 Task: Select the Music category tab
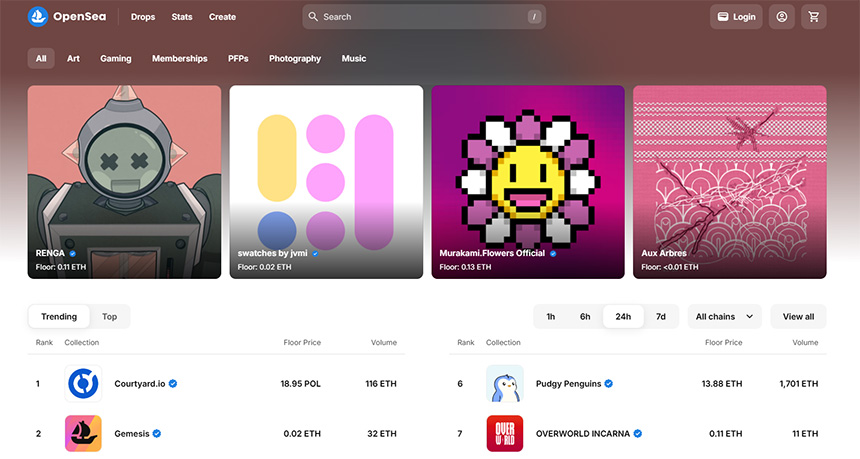pos(354,58)
